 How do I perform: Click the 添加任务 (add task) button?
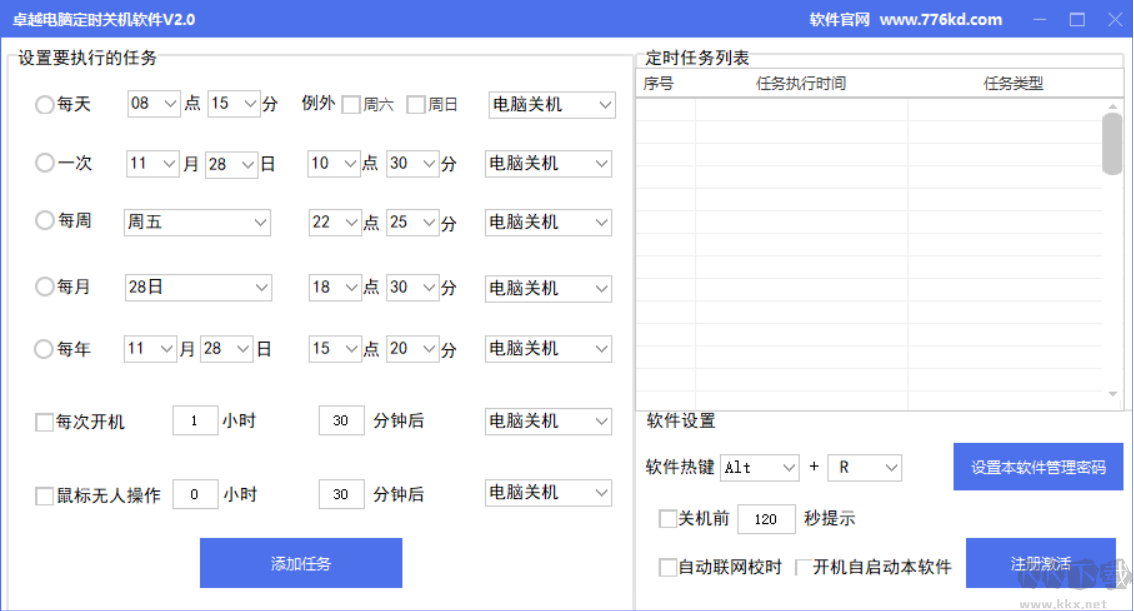point(300,562)
